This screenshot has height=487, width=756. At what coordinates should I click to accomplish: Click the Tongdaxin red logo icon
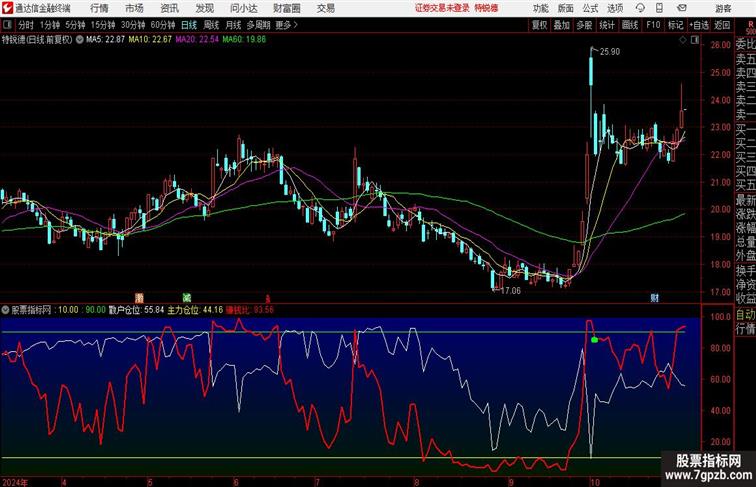click(8, 8)
